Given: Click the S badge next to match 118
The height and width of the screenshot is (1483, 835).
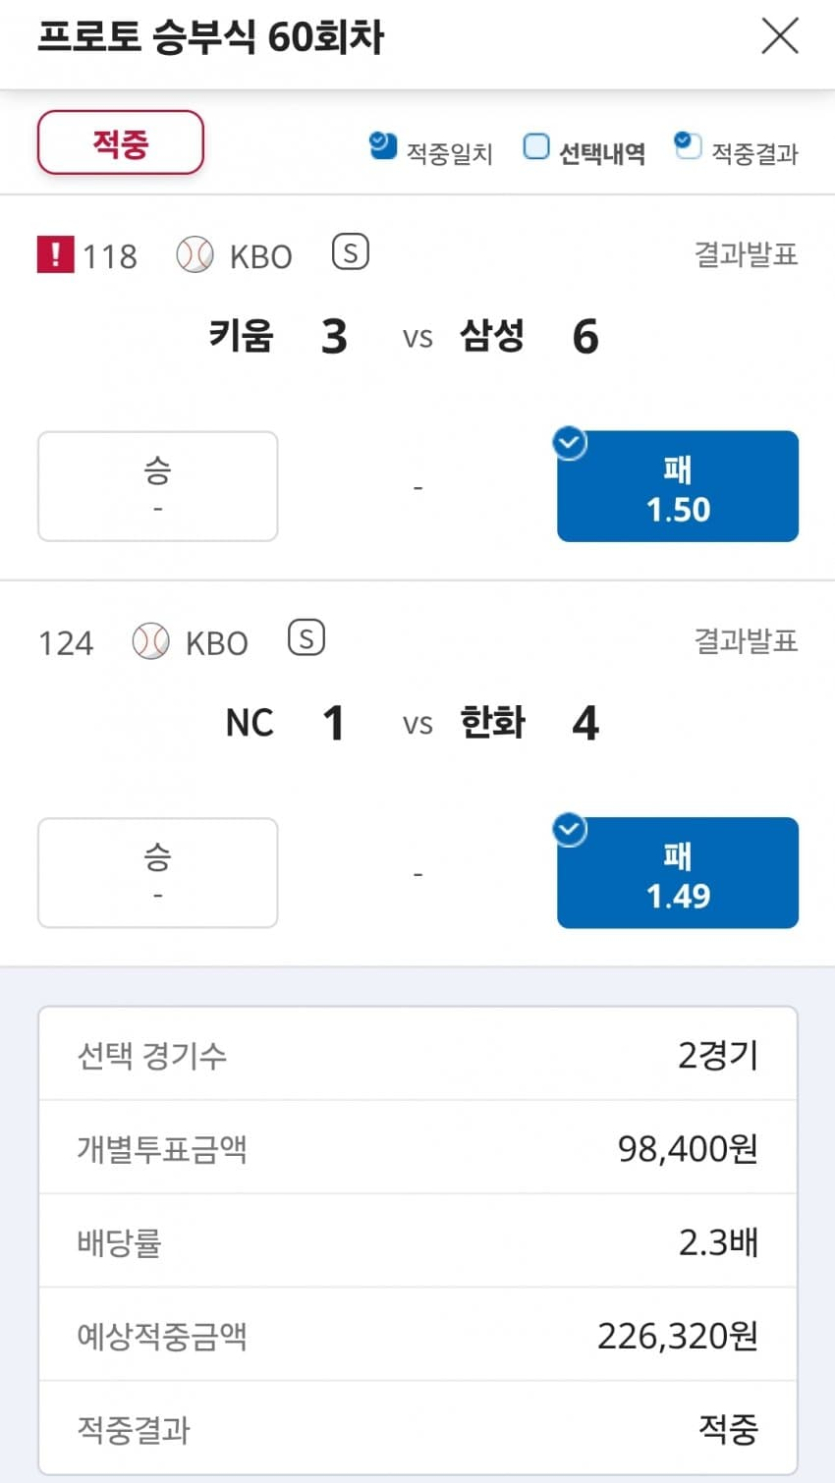Looking at the screenshot, I should pos(349,255).
